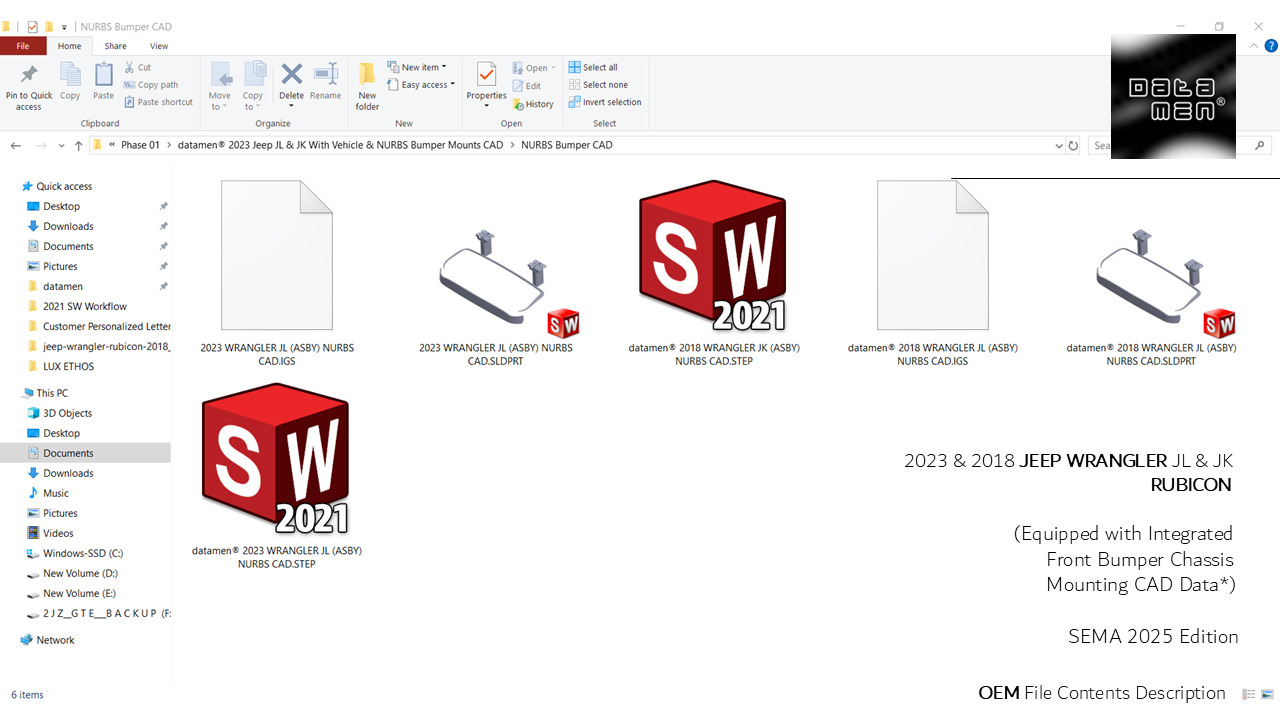Click the Copy path command
This screenshot has height=720, width=1280.
point(151,85)
